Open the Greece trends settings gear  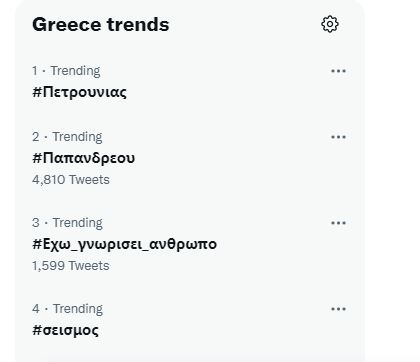pyautogui.click(x=330, y=24)
